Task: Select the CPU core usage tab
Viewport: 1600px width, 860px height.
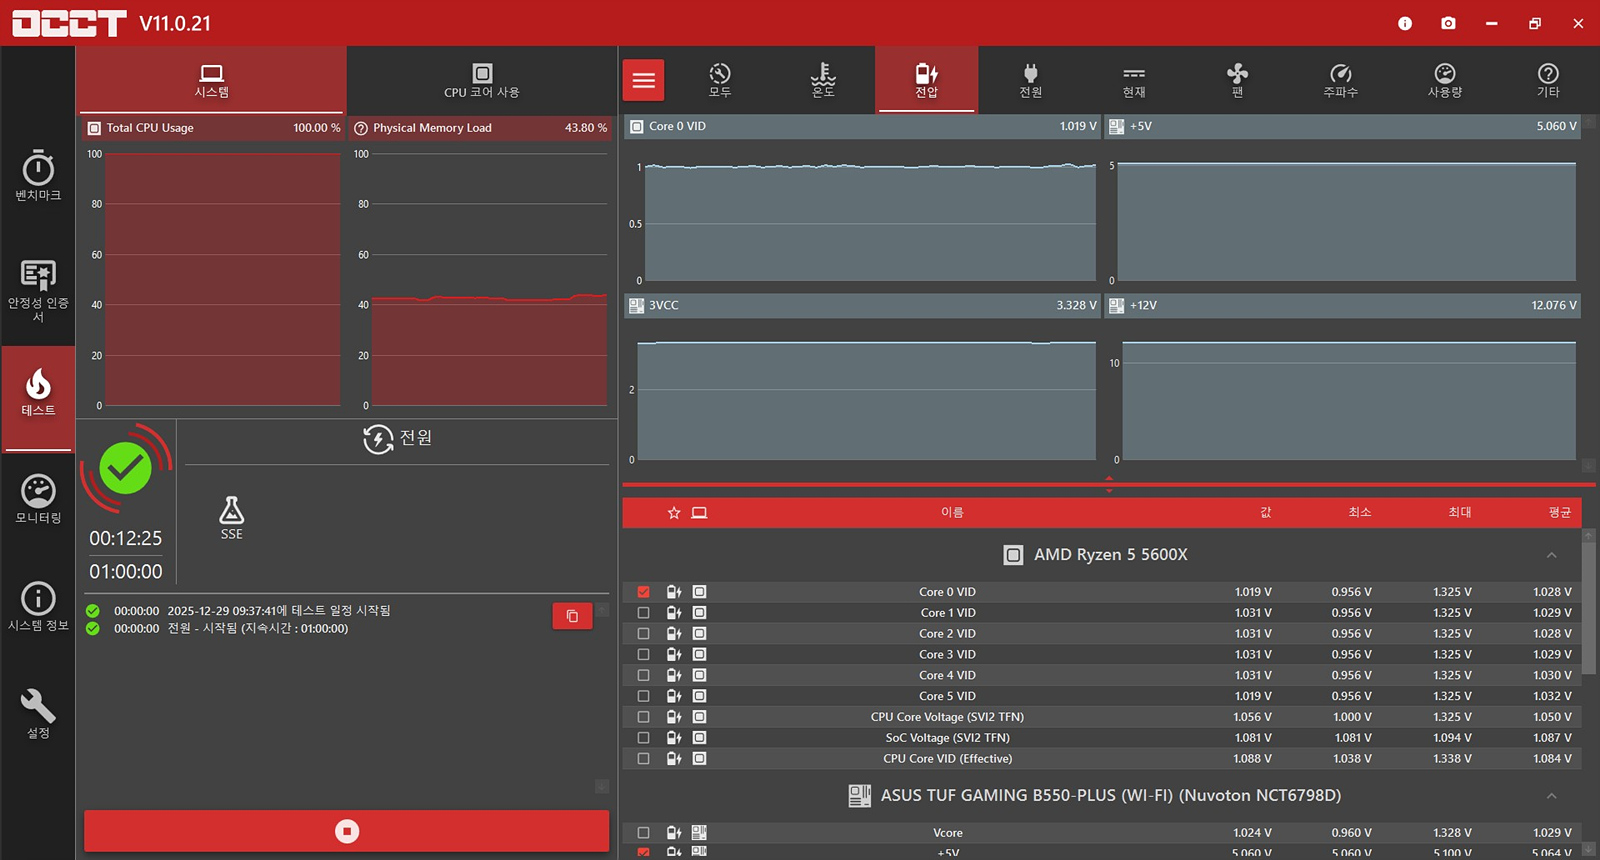Action: (482, 80)
